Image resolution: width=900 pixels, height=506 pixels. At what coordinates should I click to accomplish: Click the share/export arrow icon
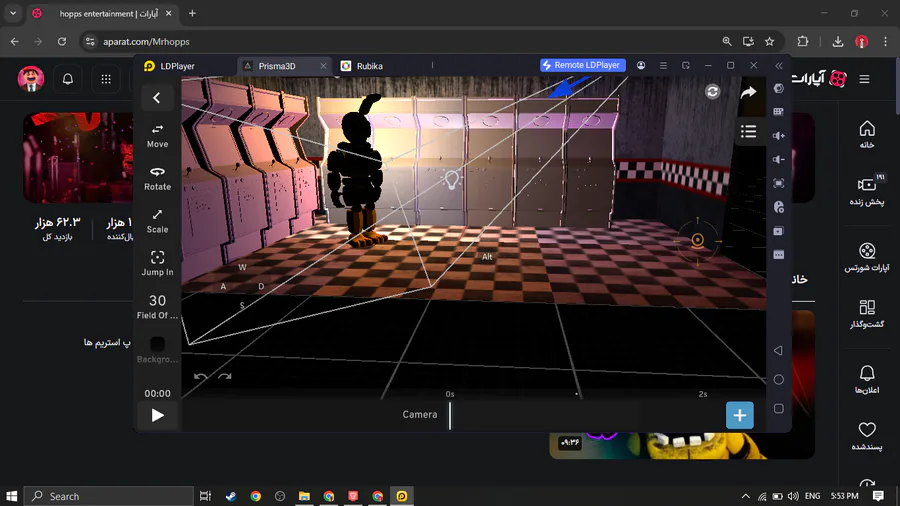tap(748, 92)
